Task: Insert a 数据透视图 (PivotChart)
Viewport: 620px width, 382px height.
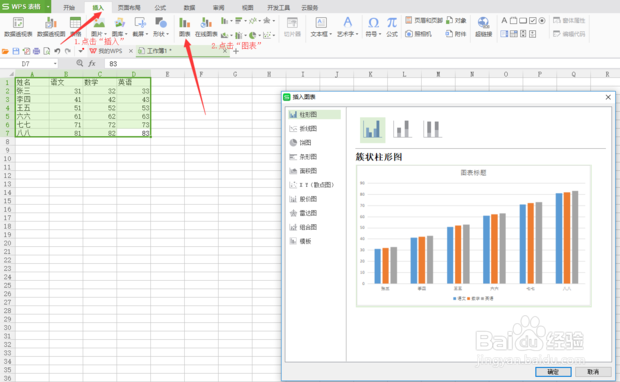Action: click(x=51, y=27)
